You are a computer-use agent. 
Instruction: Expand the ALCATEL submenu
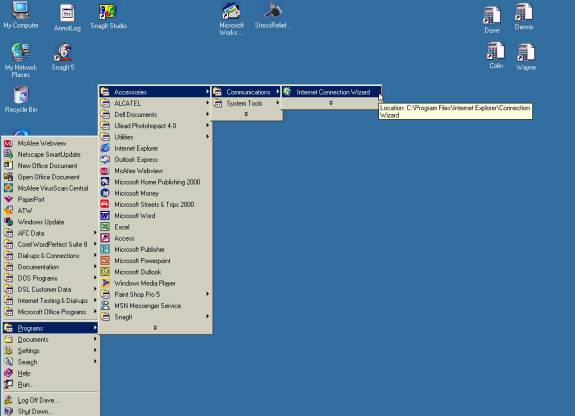tap(155, 103)
